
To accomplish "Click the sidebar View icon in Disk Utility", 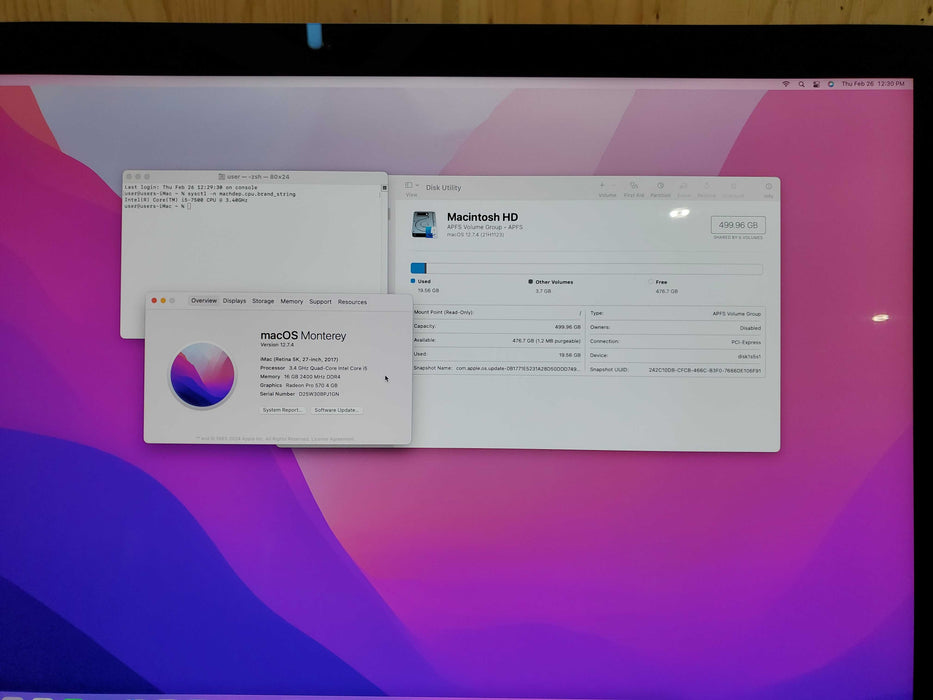I will [x=406, y=185].
